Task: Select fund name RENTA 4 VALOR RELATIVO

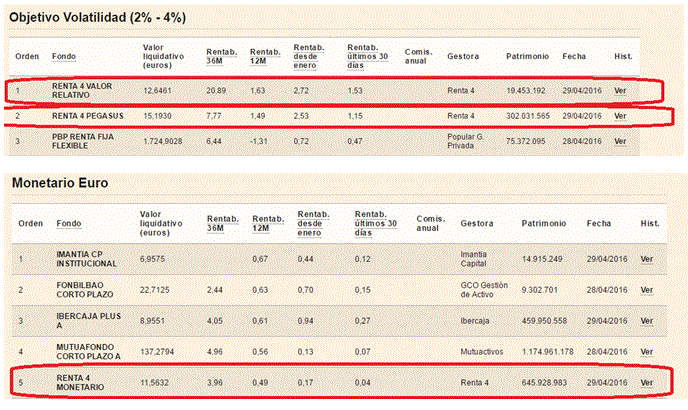Action: (x=82, y=91)
